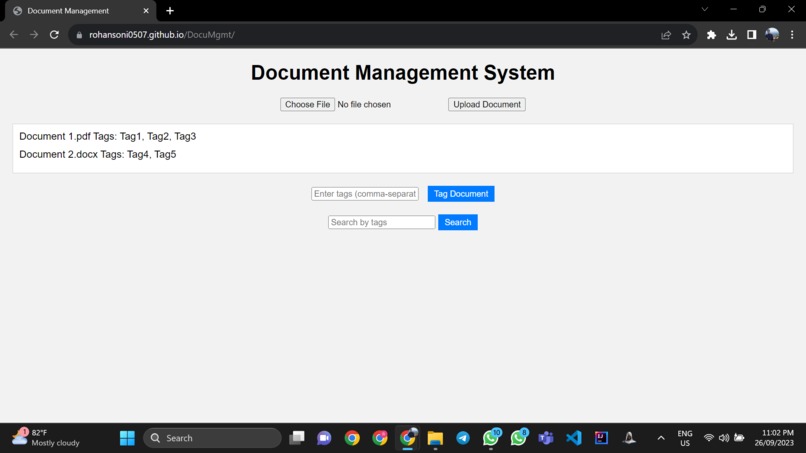Image resolution: width=806 pixels, height=453 pixels.
Task: Open File Explorer from taskbar
Action: (x=435, y=438)
